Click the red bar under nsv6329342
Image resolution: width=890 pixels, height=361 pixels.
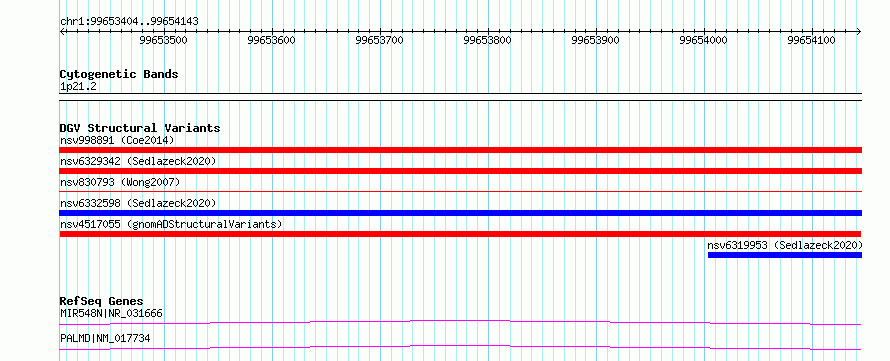tap(460, 171)
